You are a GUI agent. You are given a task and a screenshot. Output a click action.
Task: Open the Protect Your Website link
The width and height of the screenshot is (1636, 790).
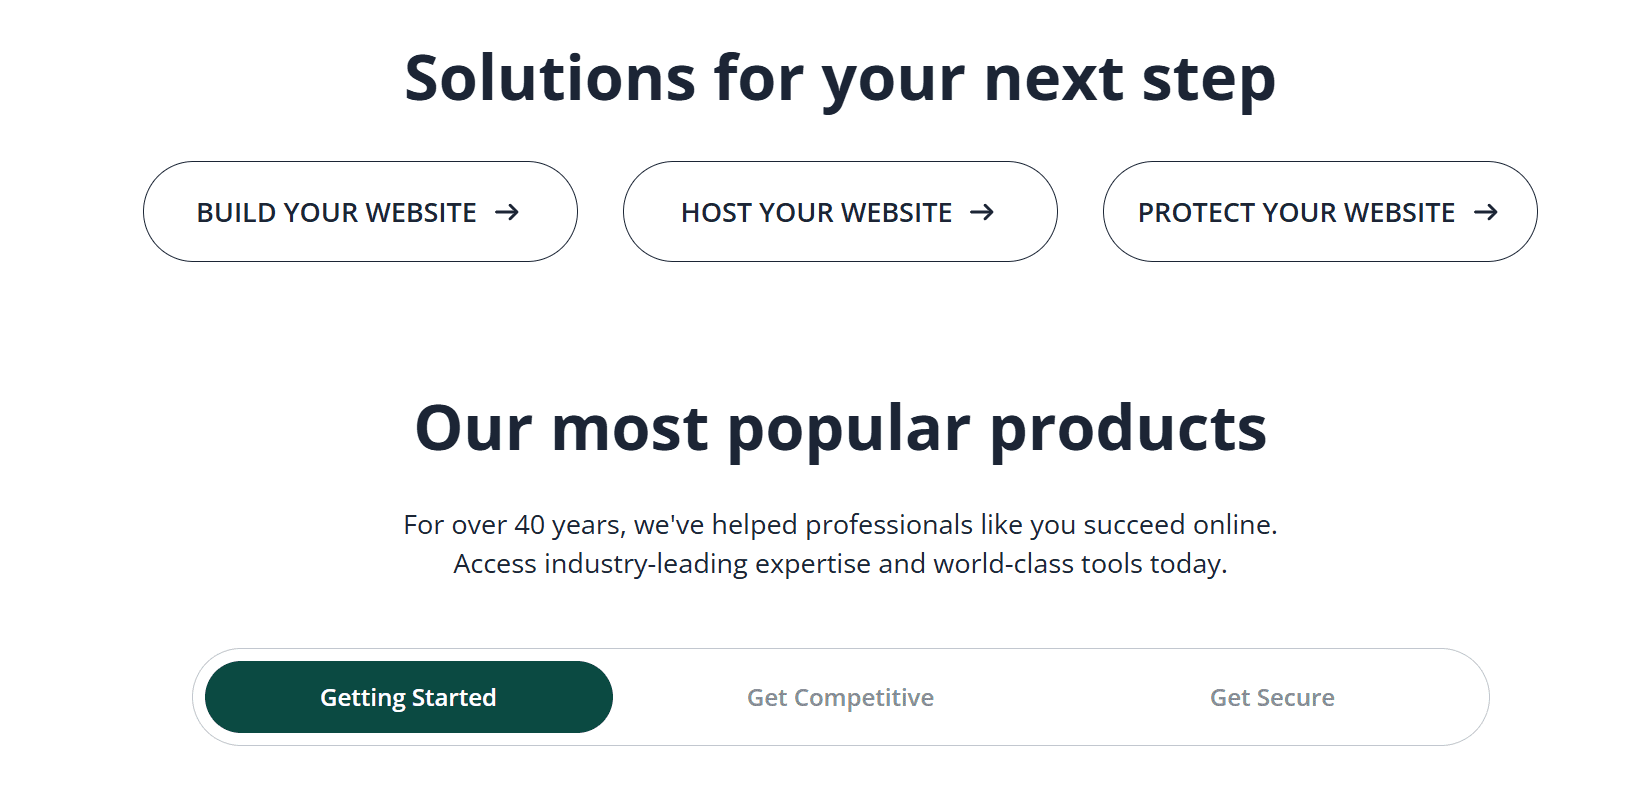pos(1319,212)
